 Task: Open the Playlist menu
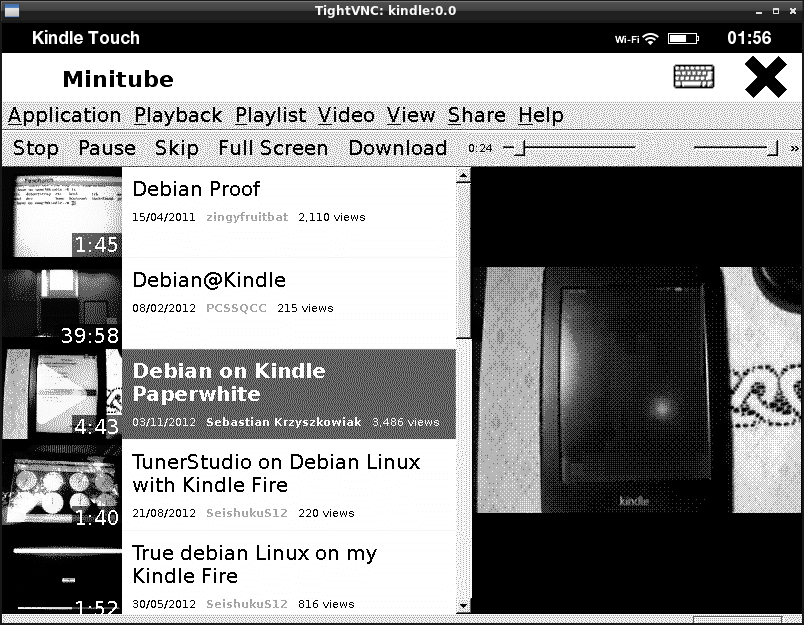[x=271, y=115]
